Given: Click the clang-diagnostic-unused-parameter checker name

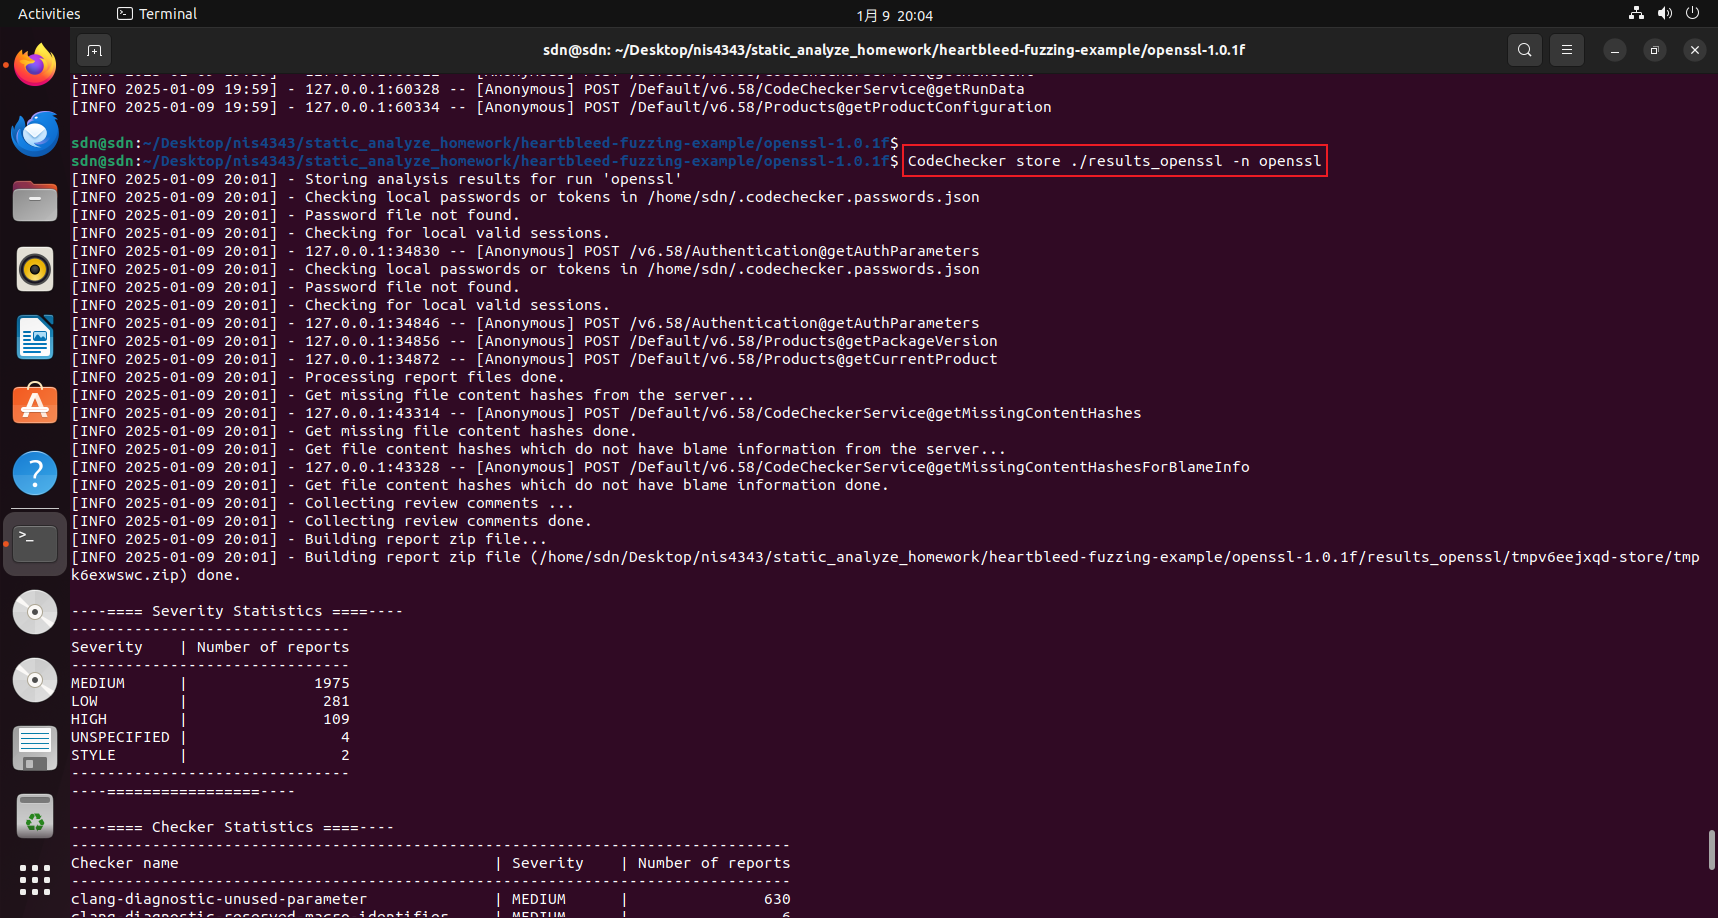Looking at the screenshot, I should click(x=219, y=899).
